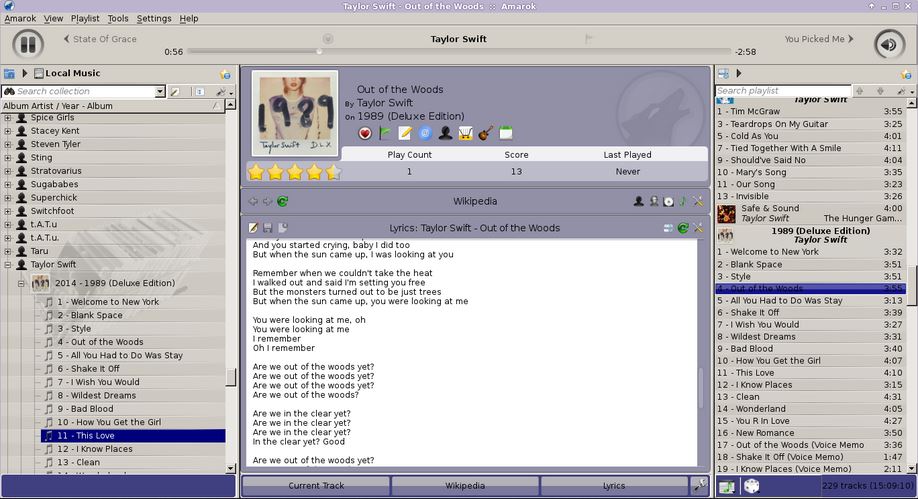Viewport: 918px width, 499px height.
Task: Click the guitar icon under album info
Action: tap(485, 134)
